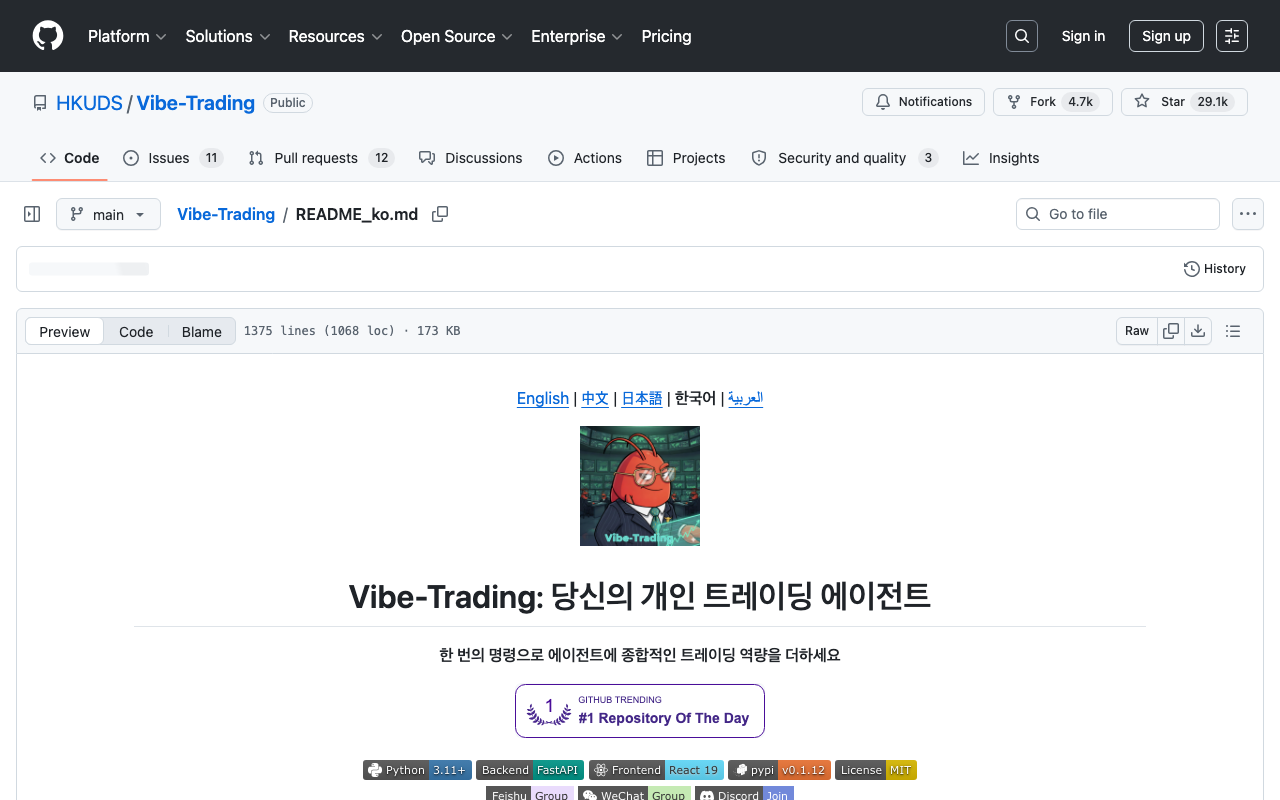Open the search magnifier in header
Viewport: 1280px width, 800px height.
pos(1022,36)
